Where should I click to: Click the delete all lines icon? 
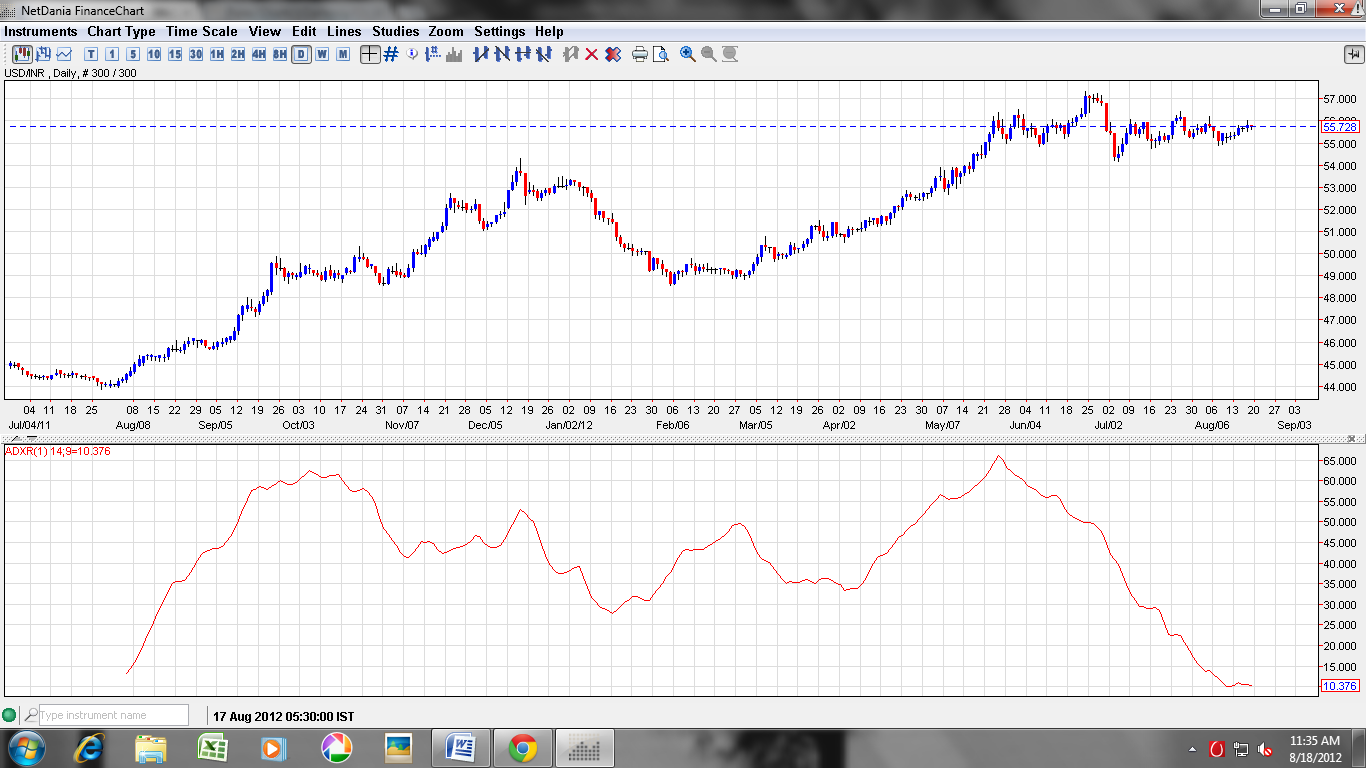(610, 55)
